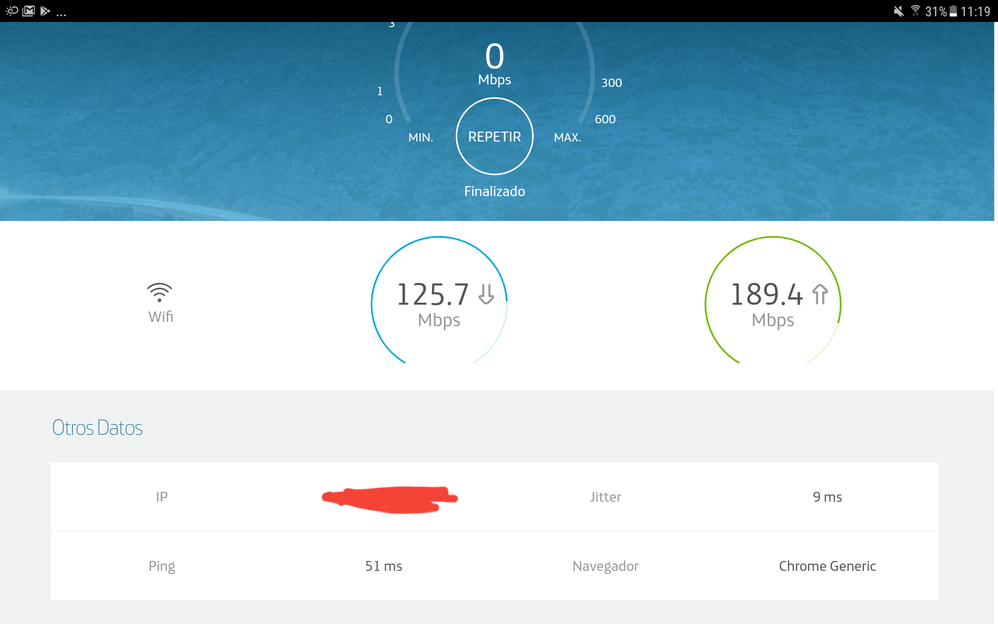Select the Chrome Generic browser value
Image resolution: width=998 pixels, height=624 pixels.
(827, 566)
